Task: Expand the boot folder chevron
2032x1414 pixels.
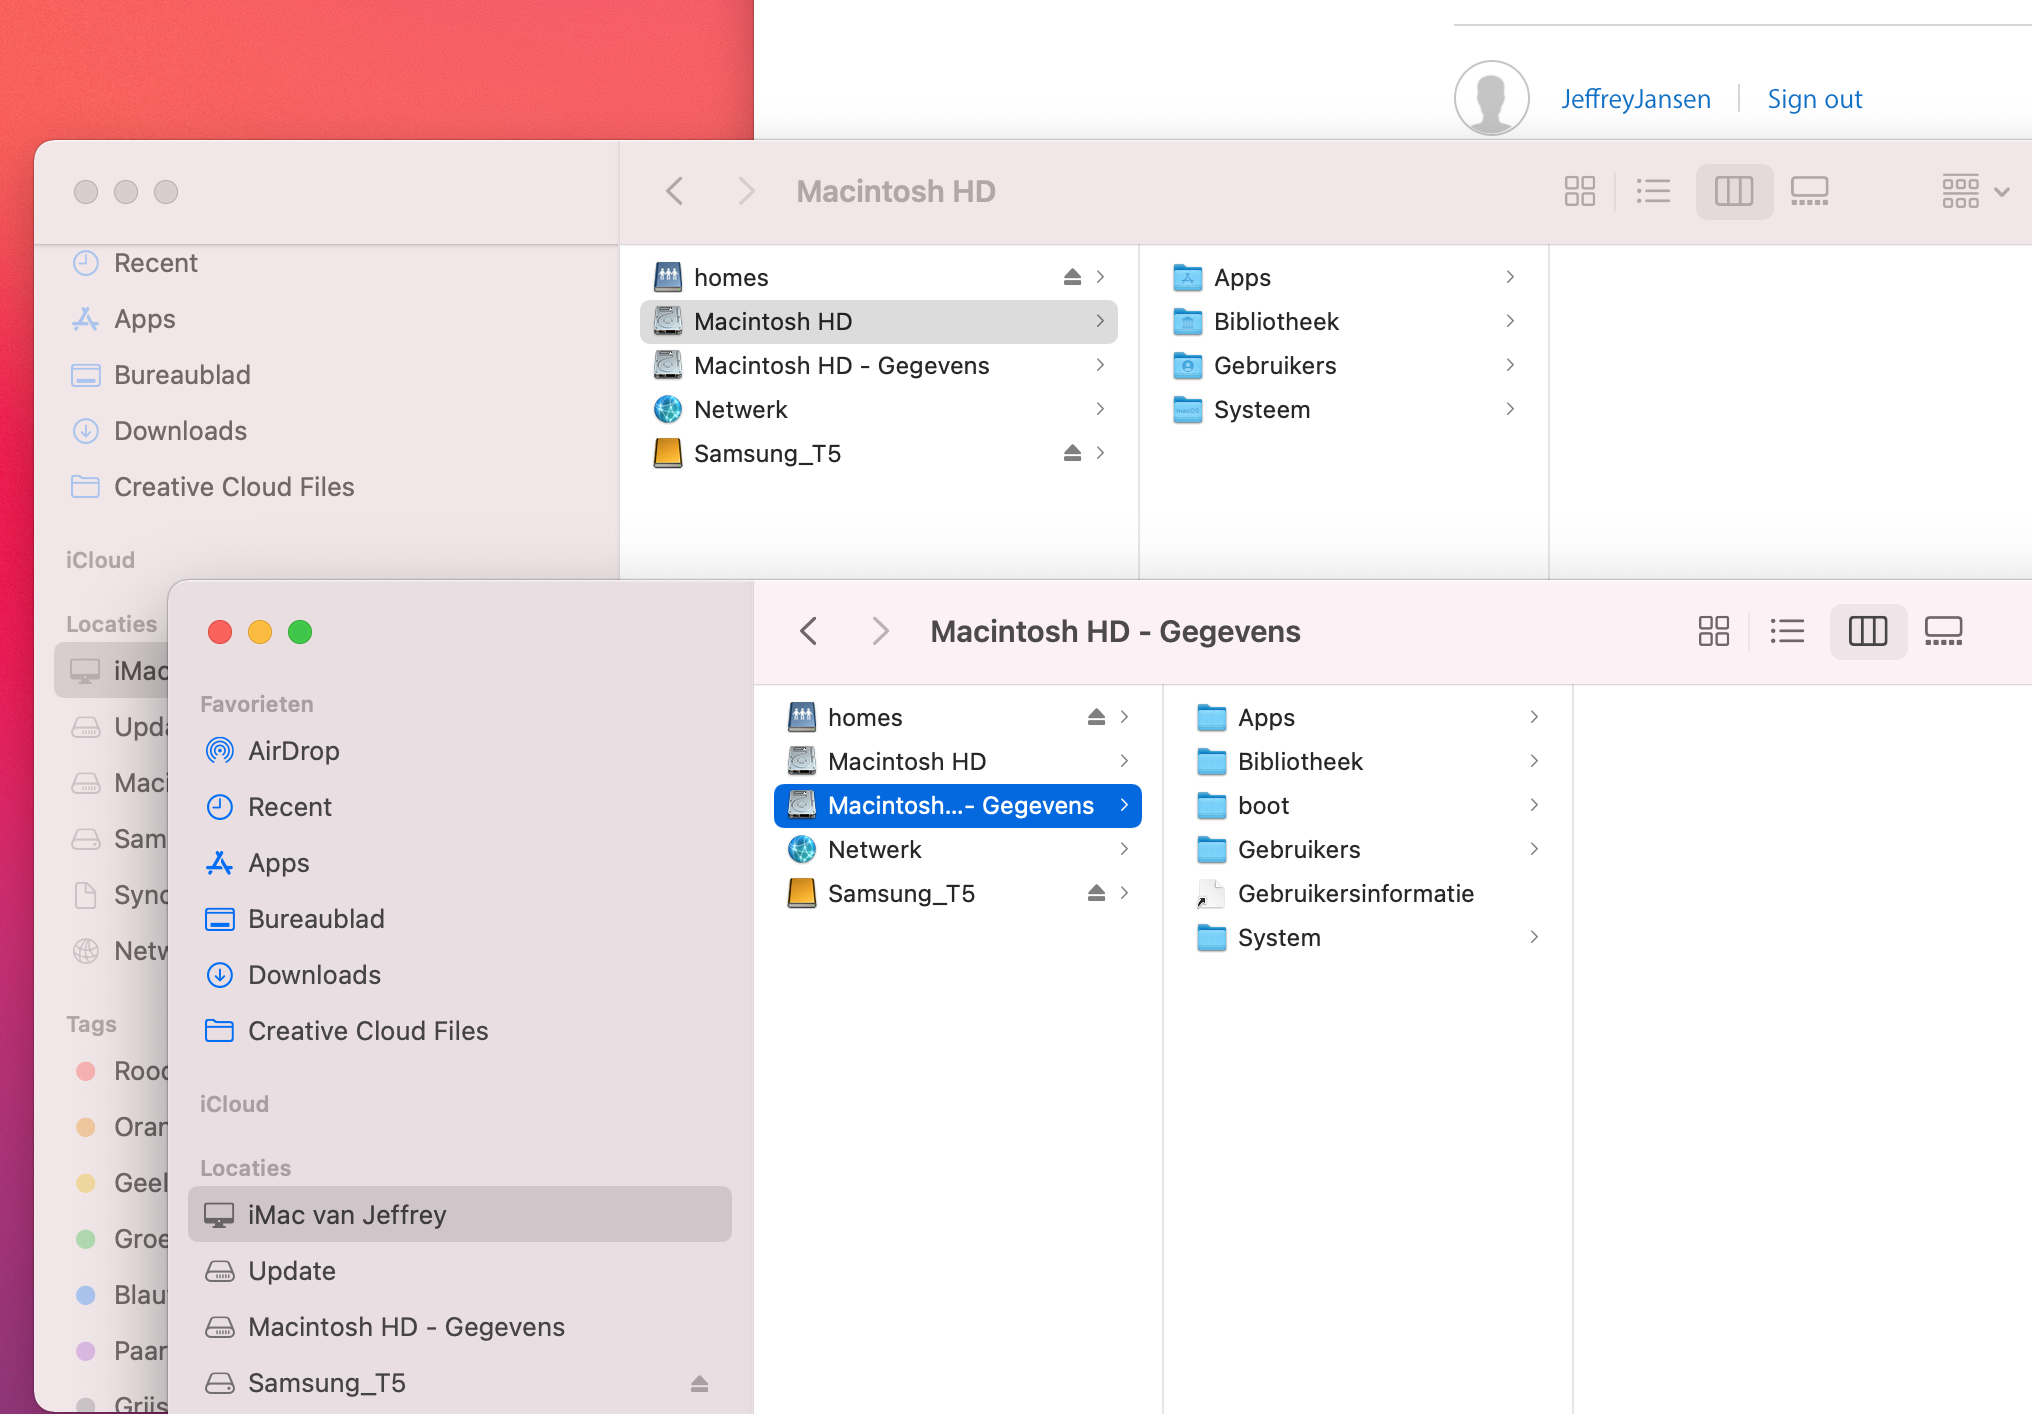Action: [1534, 805]
